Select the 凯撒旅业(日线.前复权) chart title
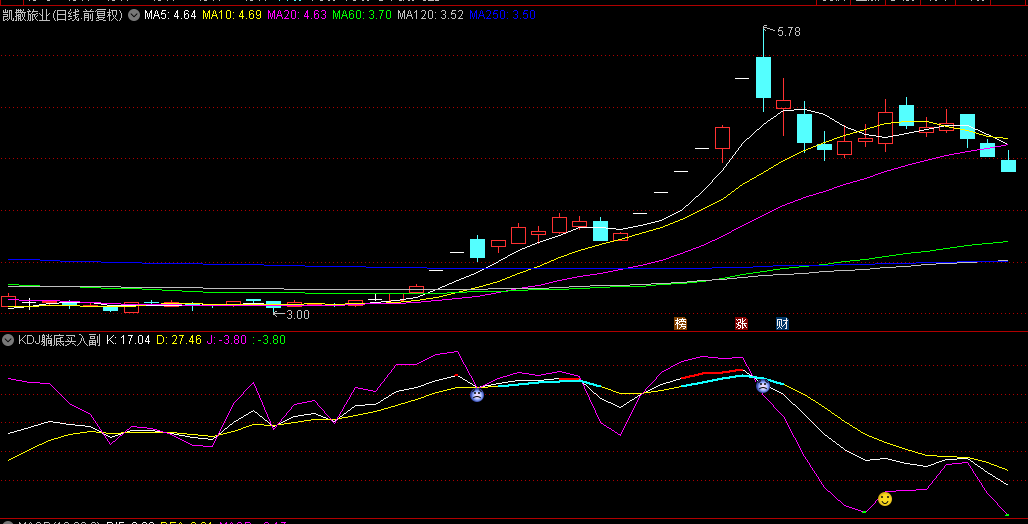 (x=62, y=15)
